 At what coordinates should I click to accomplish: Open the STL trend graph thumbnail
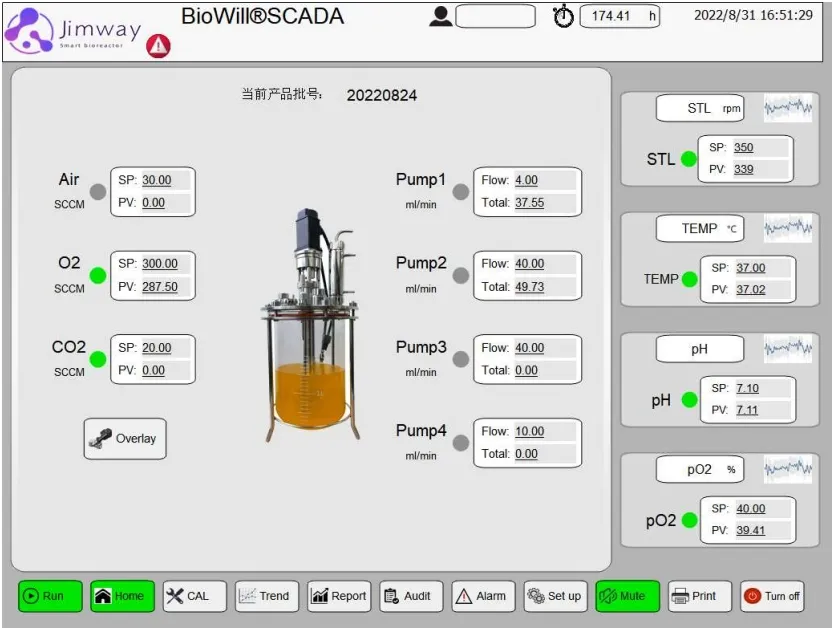tap(788, 107)
